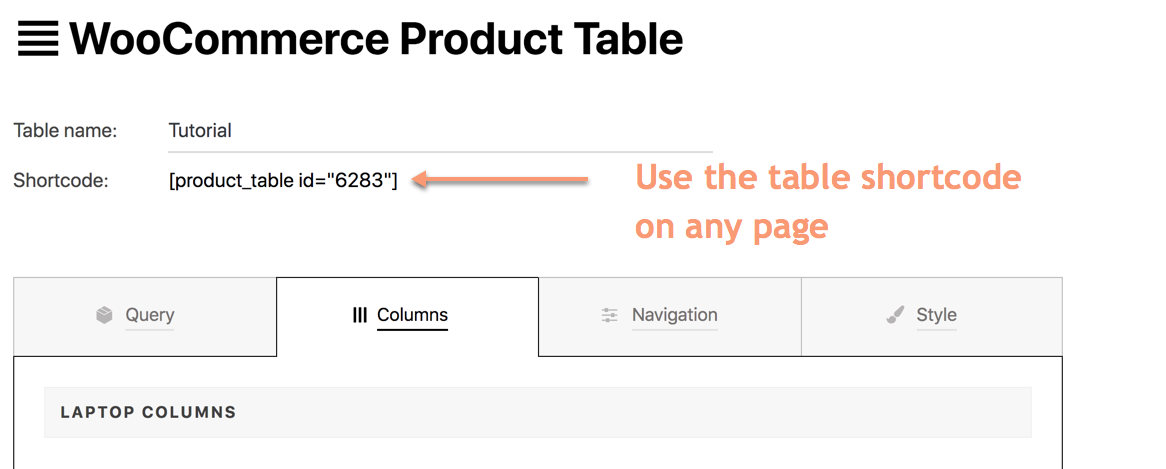Click the product_table shortcode text
1166x469 pixels.
point(283,181)
